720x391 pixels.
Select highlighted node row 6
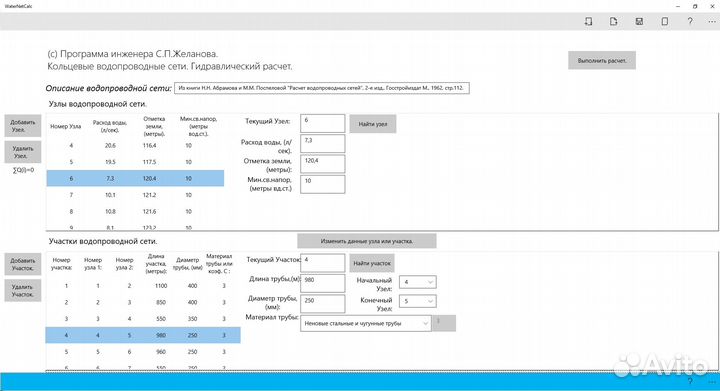tap(135, 178)
